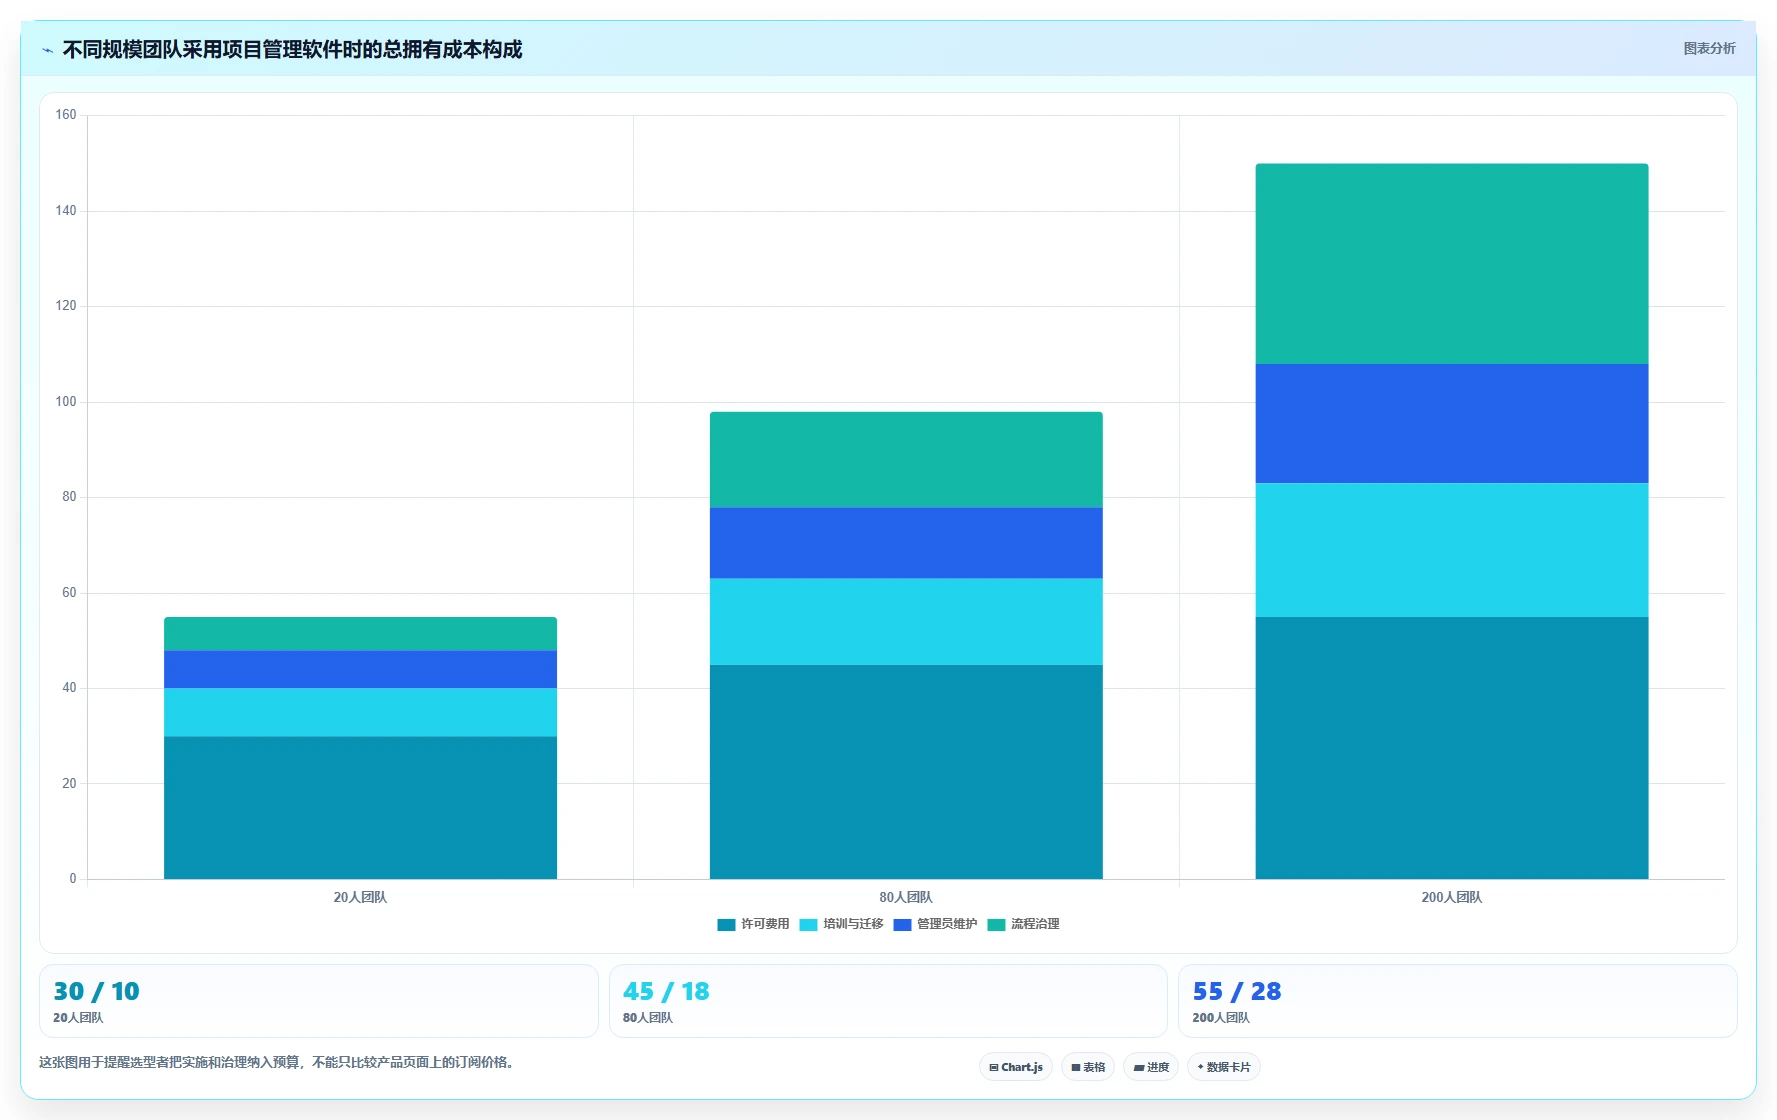
Task: Click the 100 y-axis tick label
Action: (x=66, y=402)
